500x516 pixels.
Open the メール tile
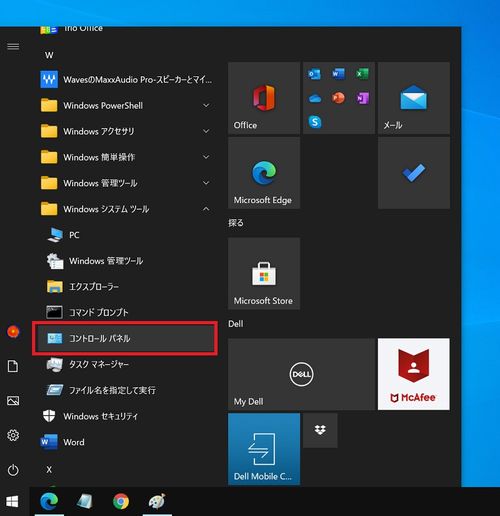point(414,98)
